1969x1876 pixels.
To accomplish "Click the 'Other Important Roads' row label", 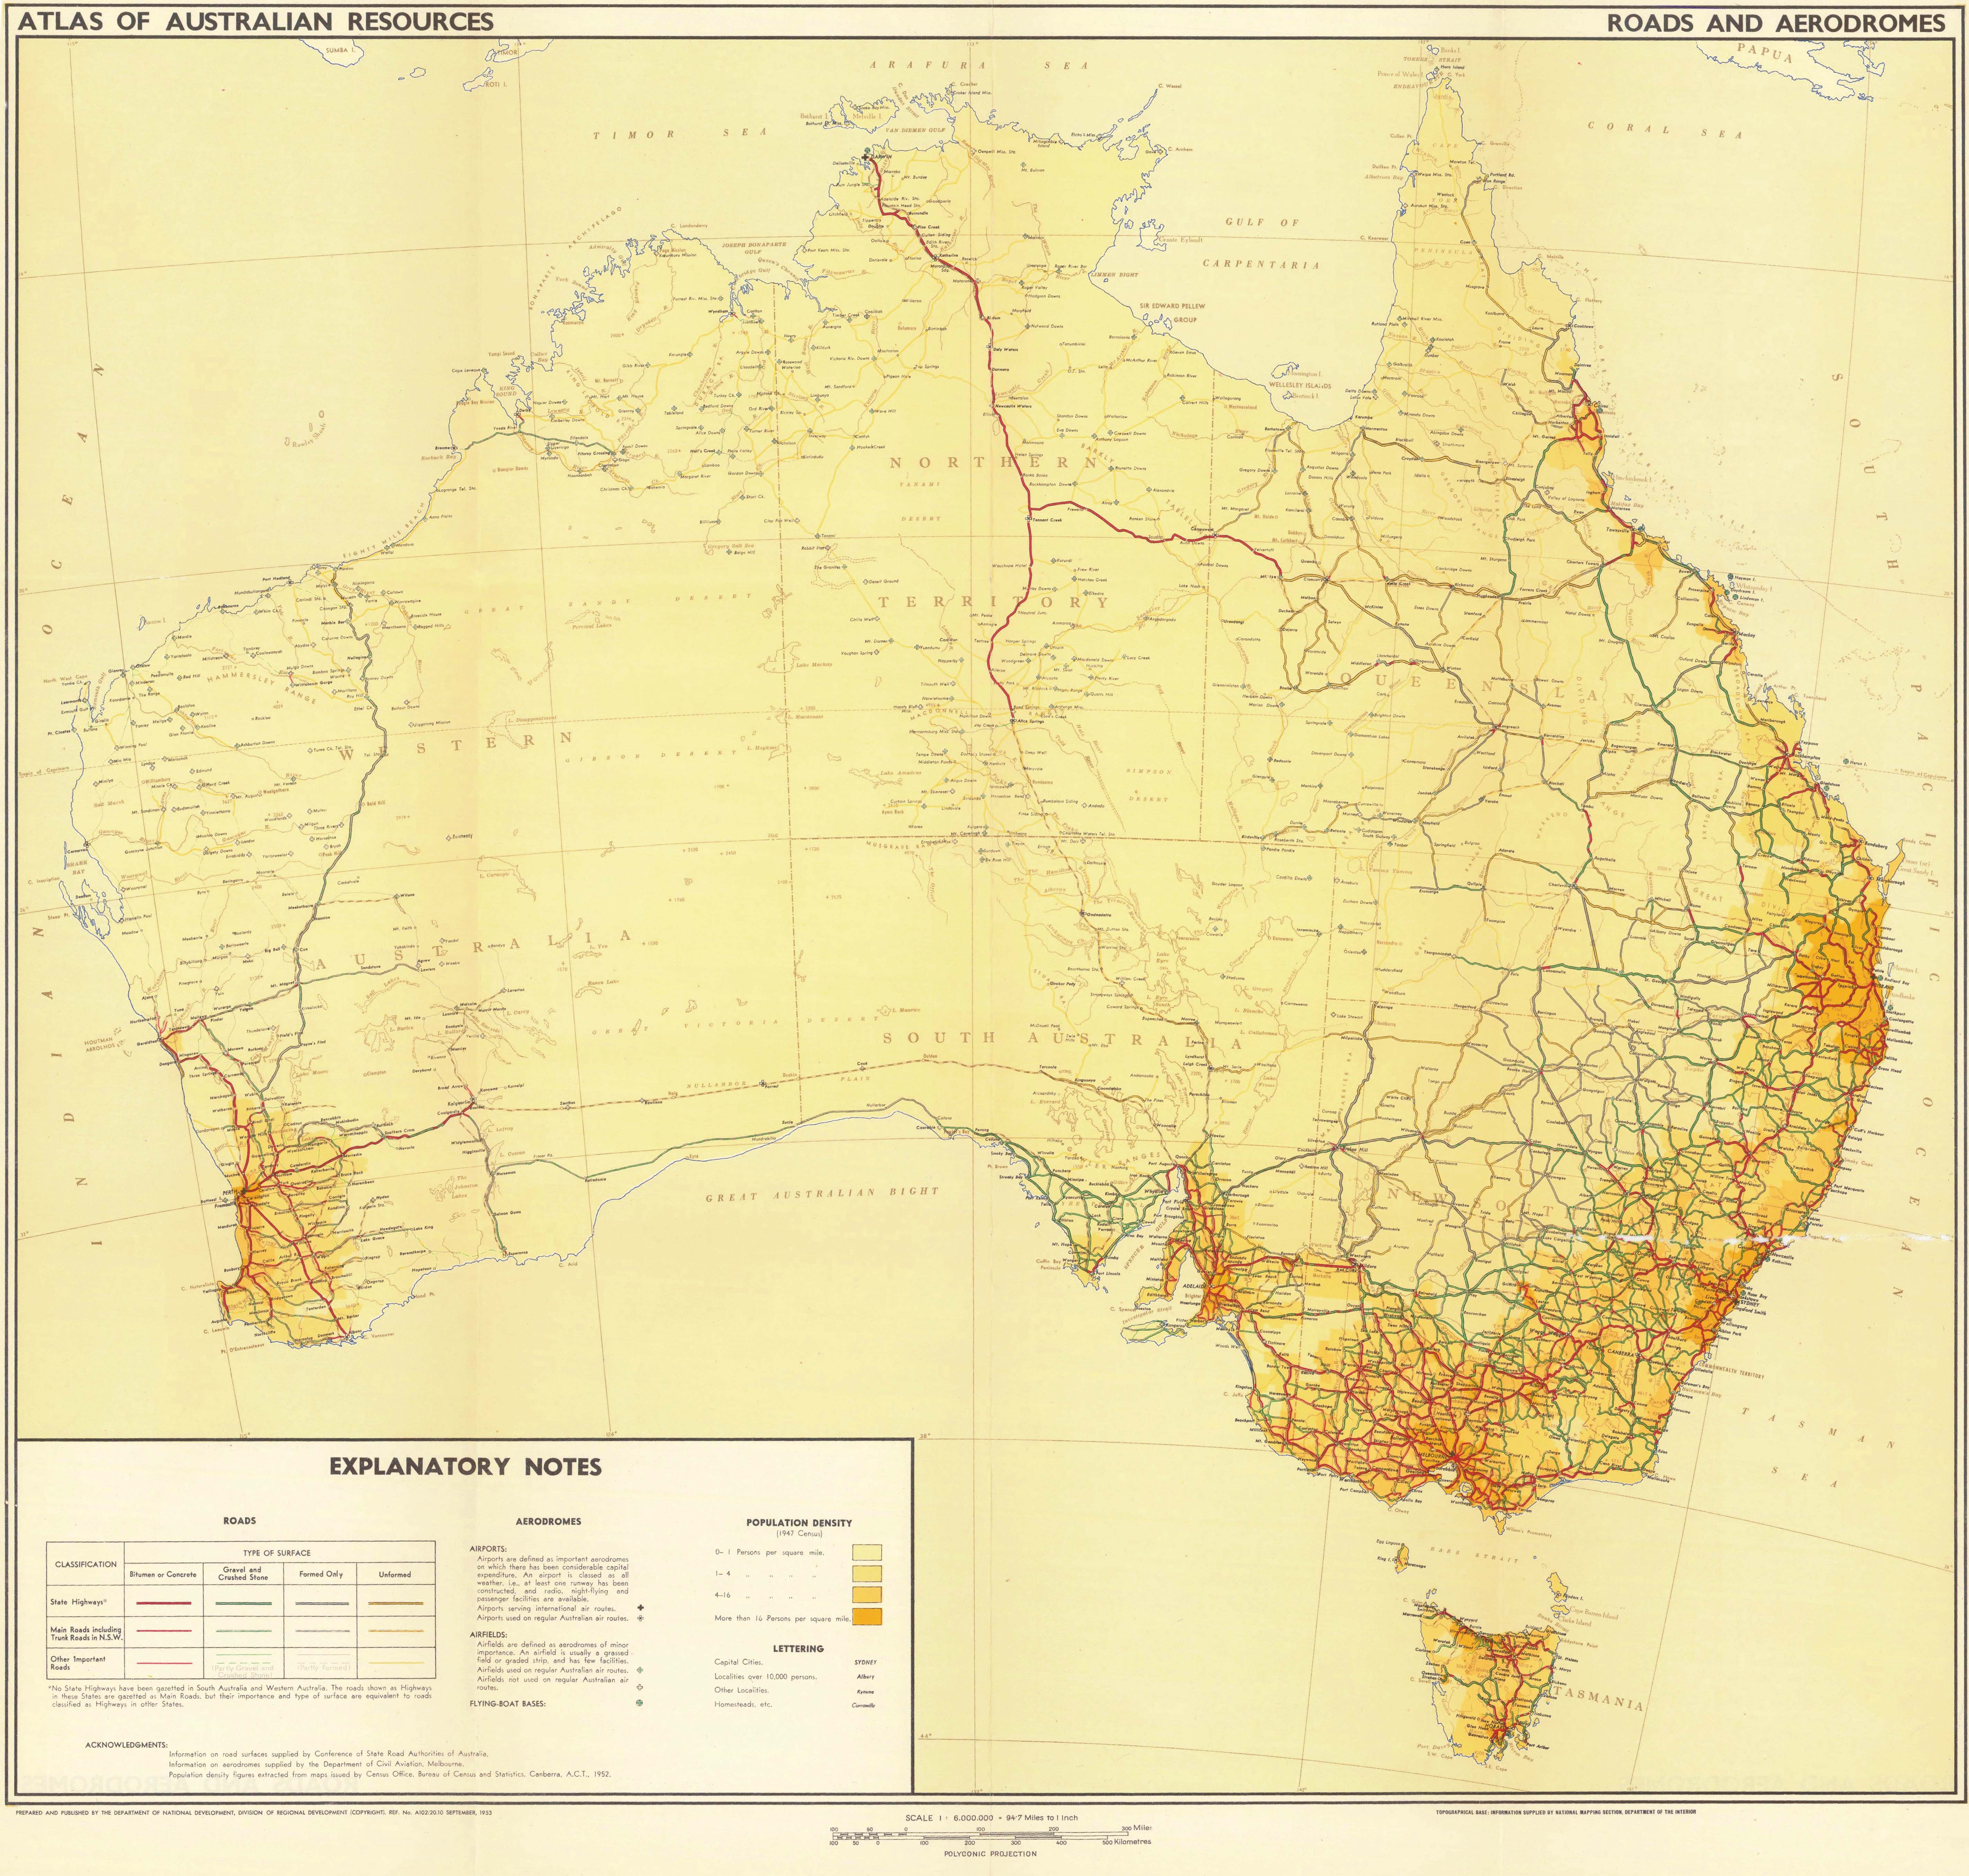I will tap(78, 1663).
